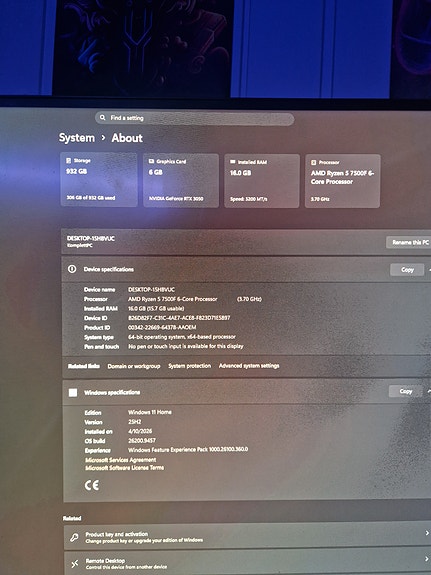Click the search magnifier icon
431x575 pixels.
pyautogui.click(x=102, y=118)
